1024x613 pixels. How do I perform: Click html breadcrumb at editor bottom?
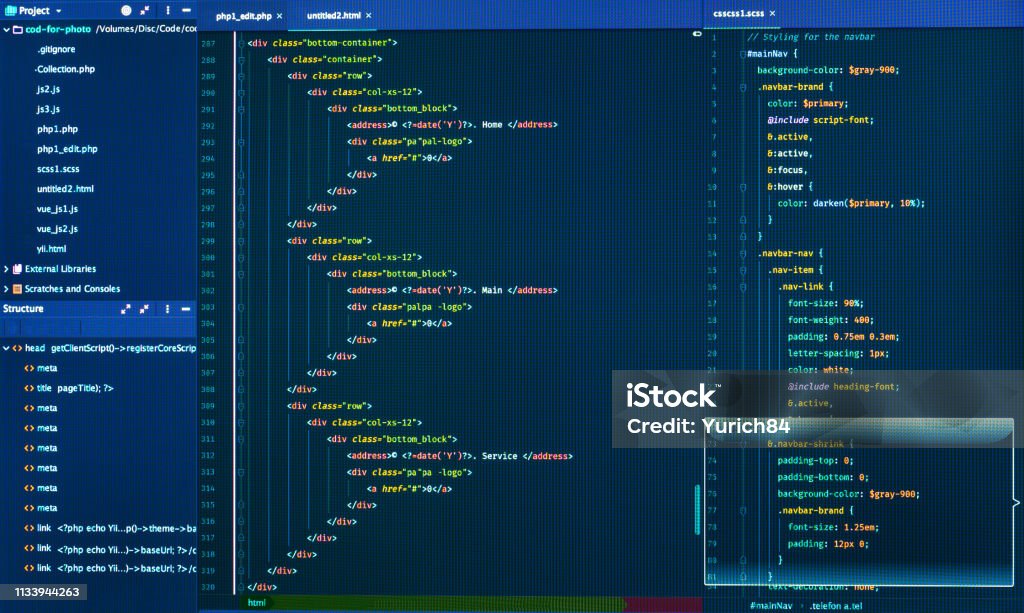tap(257, 603)
